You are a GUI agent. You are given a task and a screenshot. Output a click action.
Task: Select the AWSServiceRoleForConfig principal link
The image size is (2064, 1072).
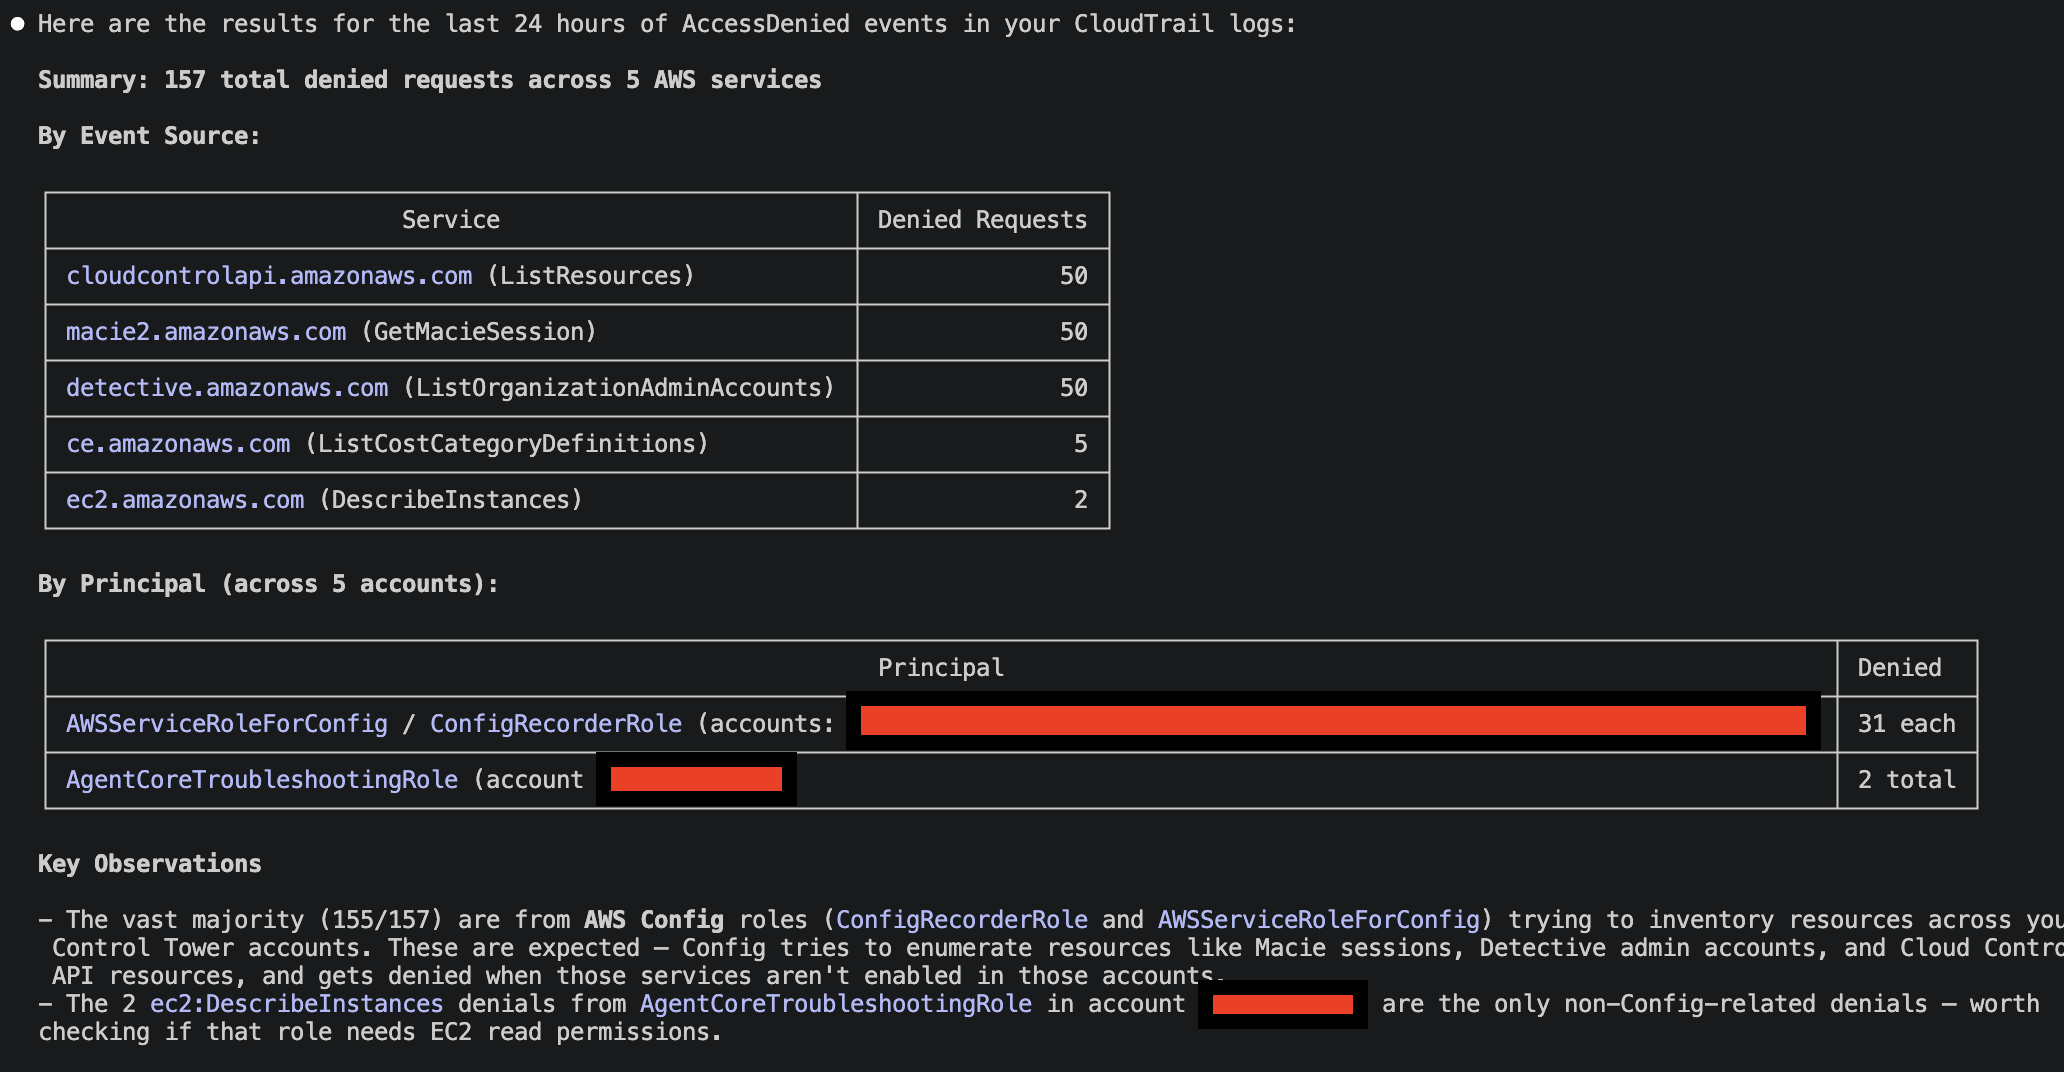227,723
